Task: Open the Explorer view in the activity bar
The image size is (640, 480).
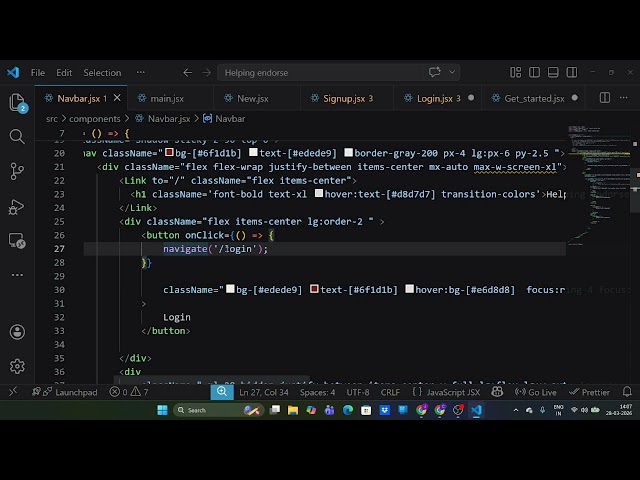Action: pos(17,102)
